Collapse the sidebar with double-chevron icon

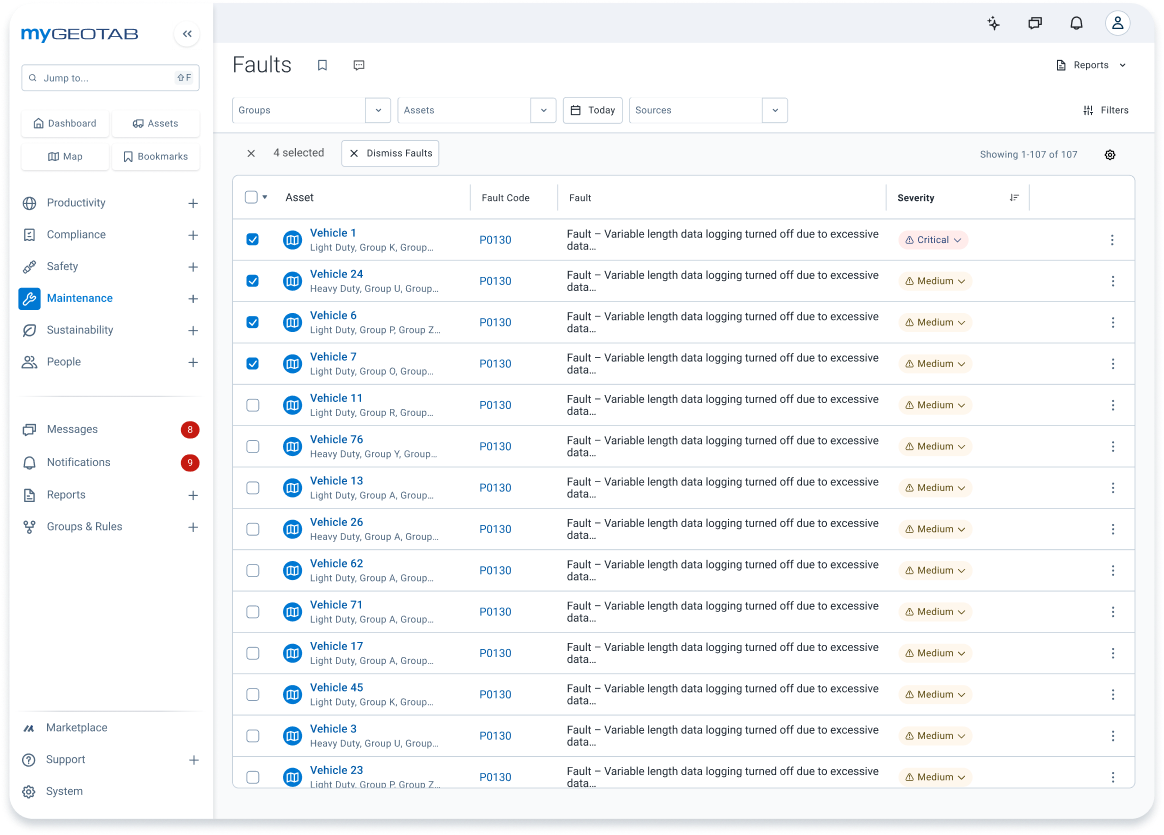coord(187,33)
